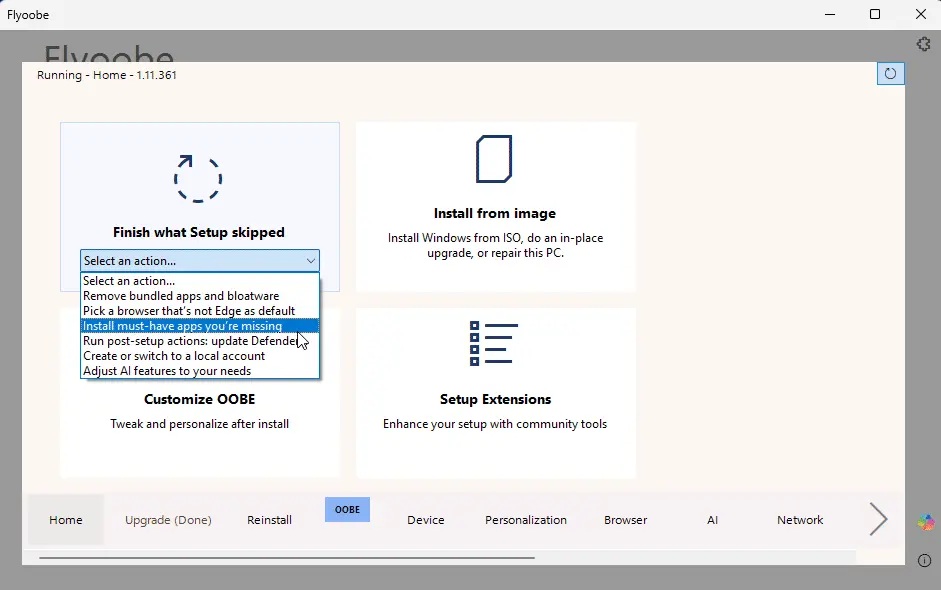Open the Network tab
The height and width of the screenshot is (590, 941).
coord(800,520)
